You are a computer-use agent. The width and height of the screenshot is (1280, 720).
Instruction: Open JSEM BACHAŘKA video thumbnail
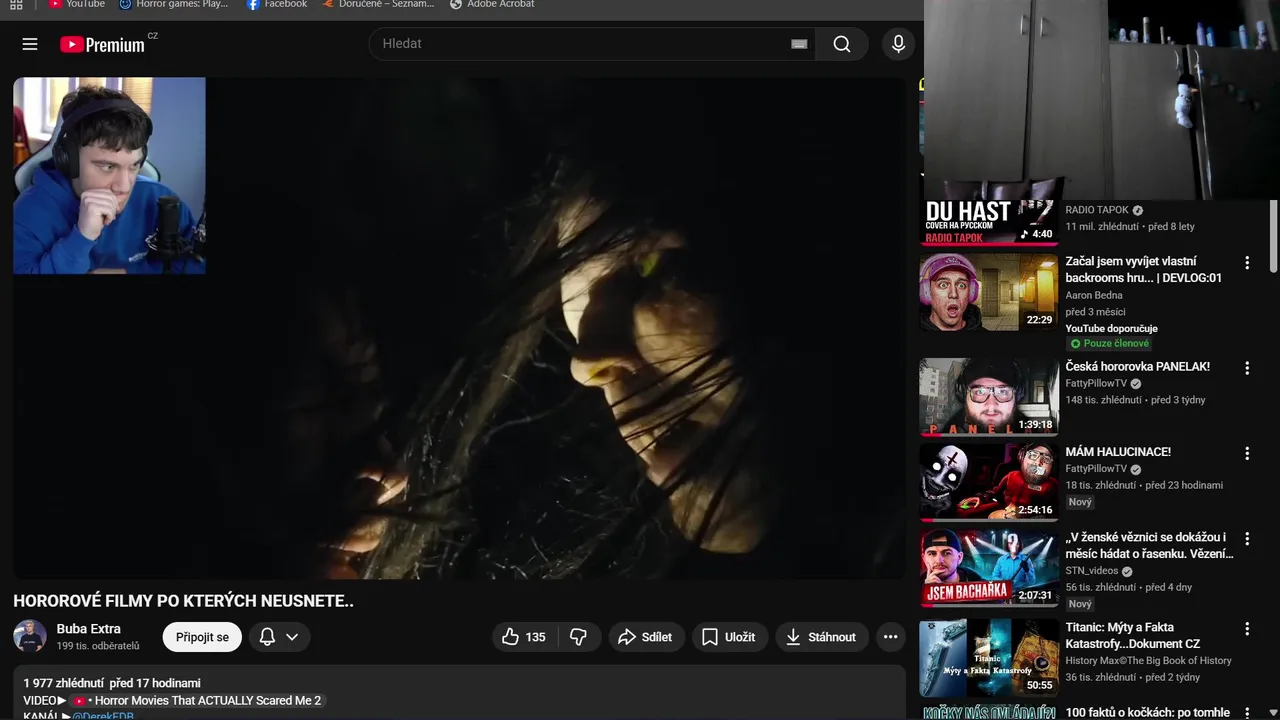click(989, 567)
